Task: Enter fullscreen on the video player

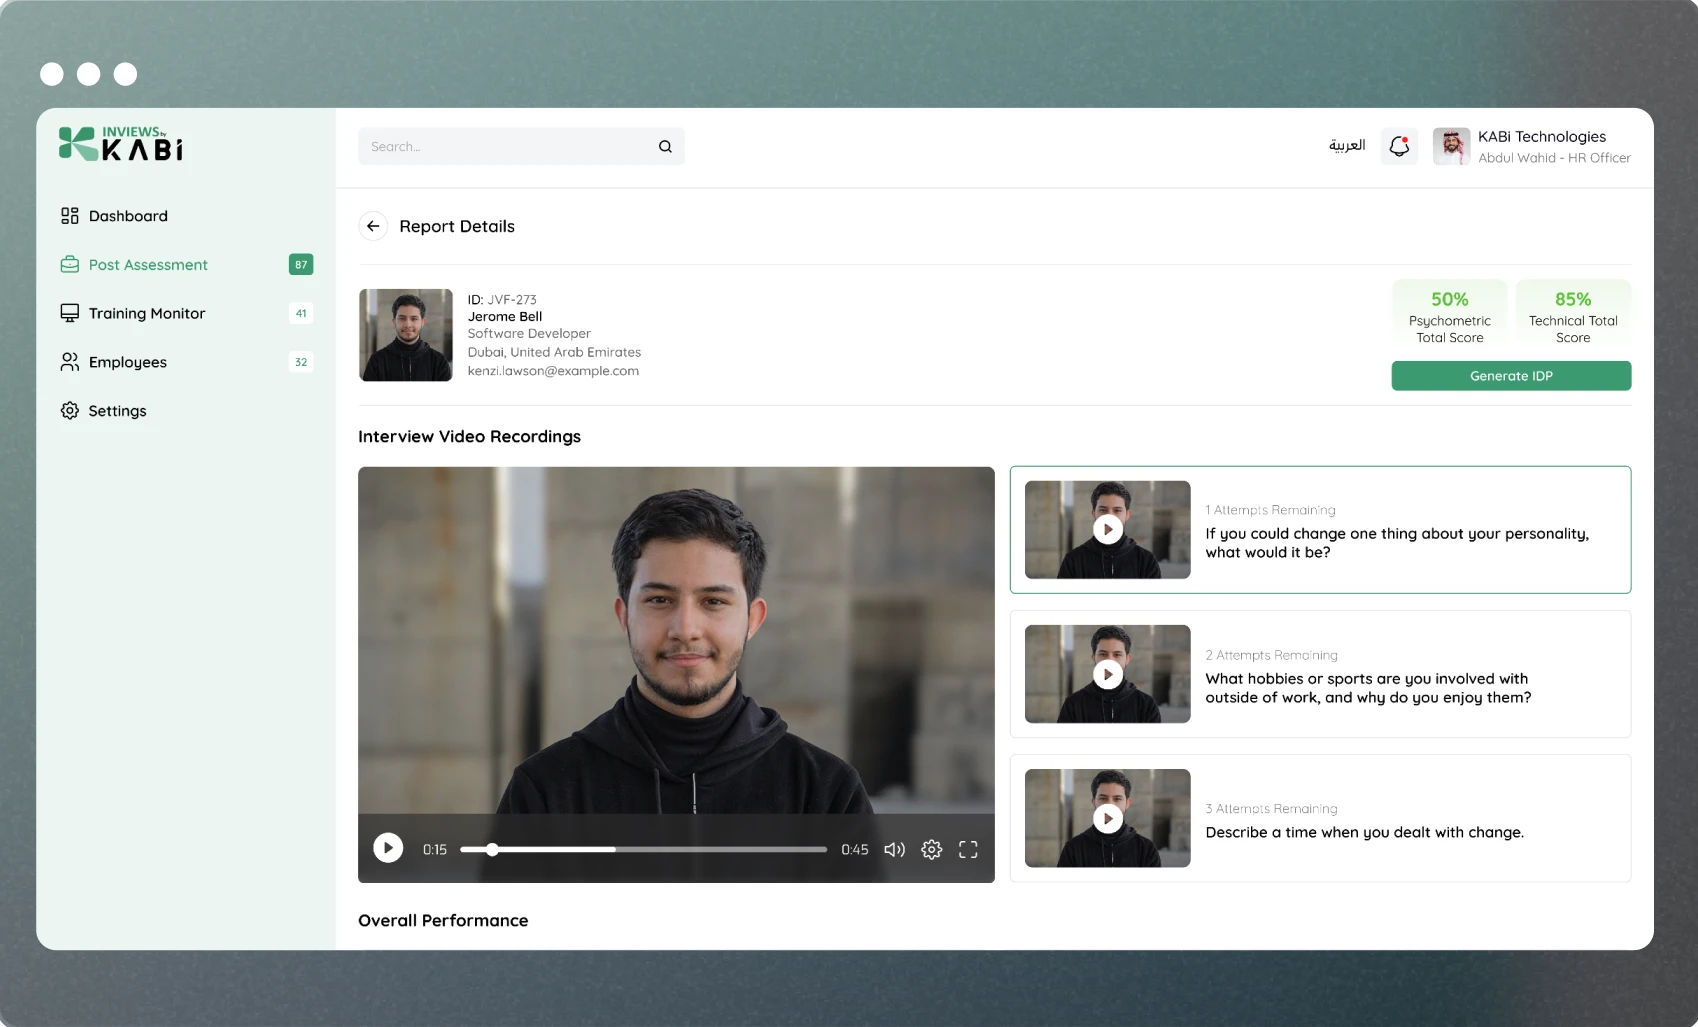Action: [x=968, y=849]
